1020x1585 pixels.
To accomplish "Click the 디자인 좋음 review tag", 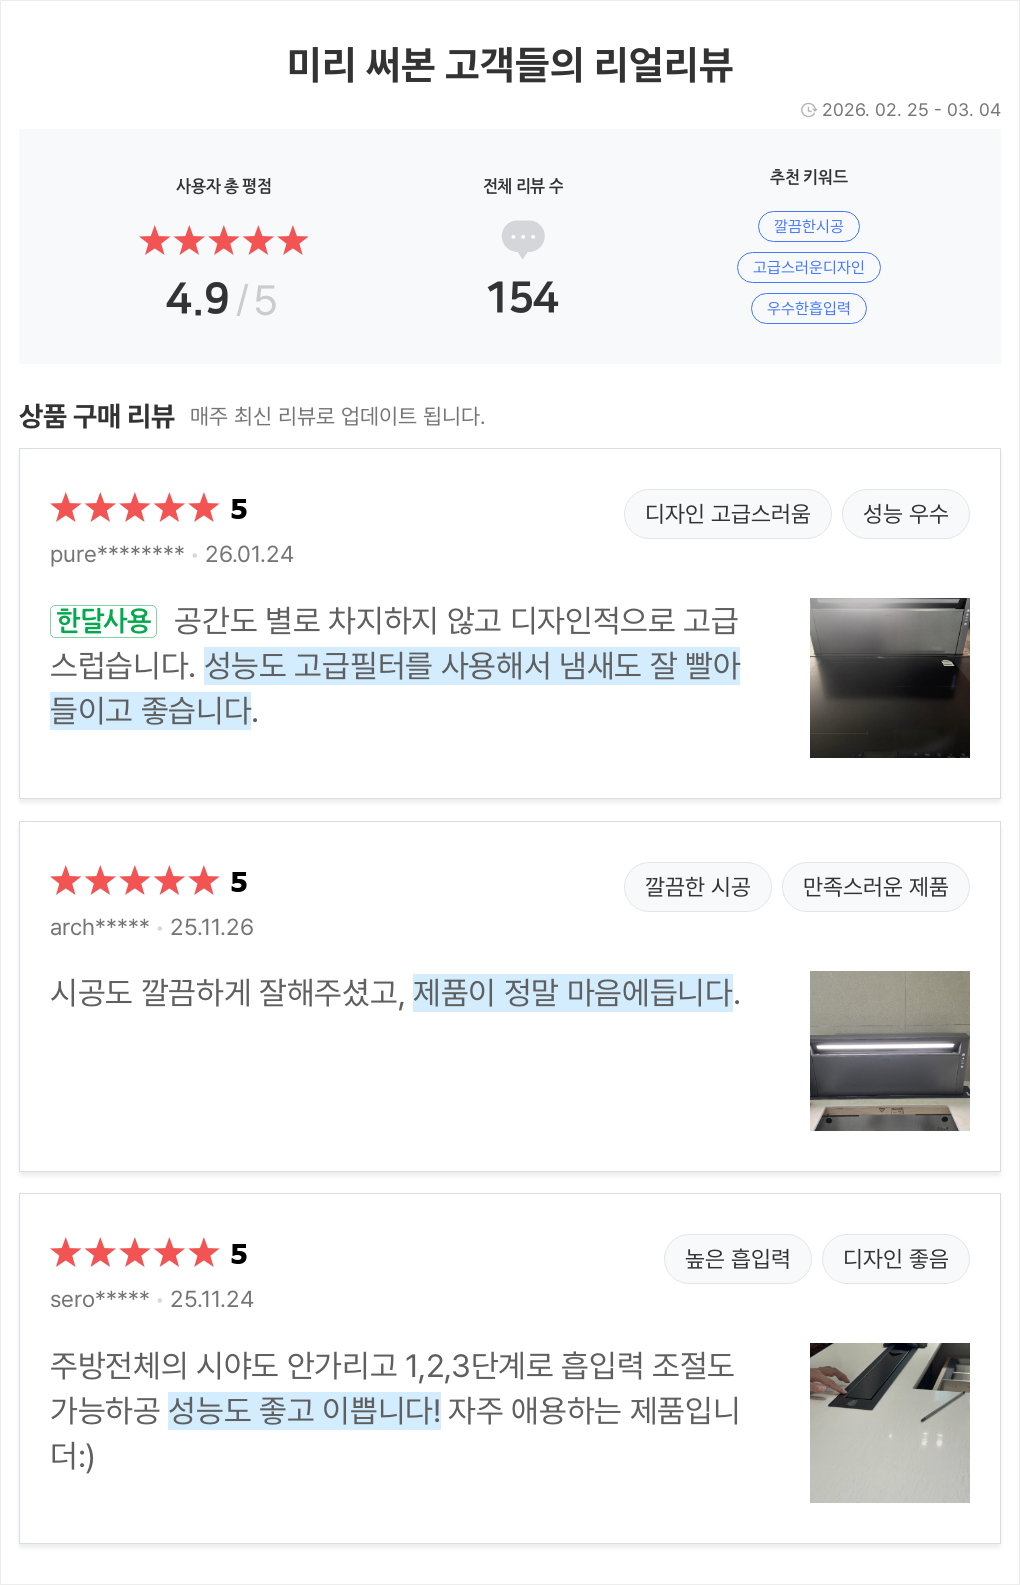I will coord(895,1259).
